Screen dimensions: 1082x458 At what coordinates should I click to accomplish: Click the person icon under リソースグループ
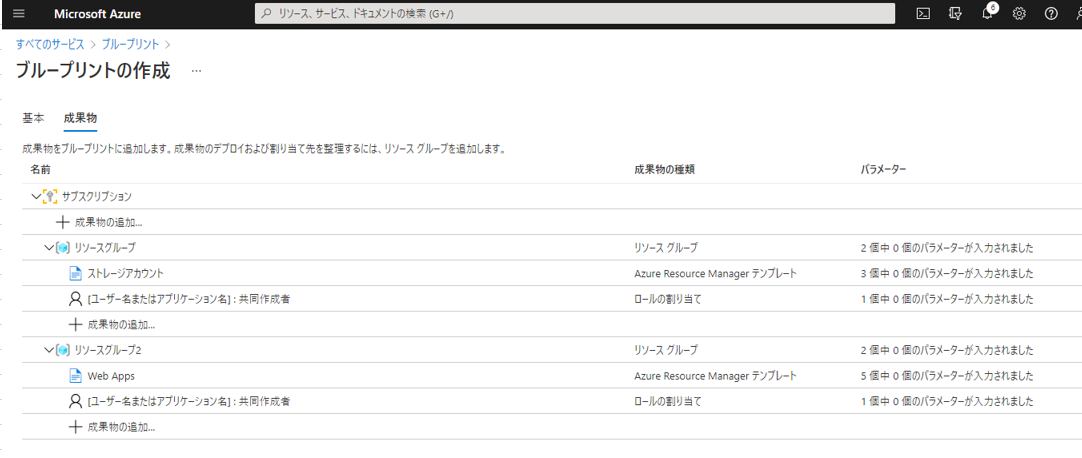pyautogui.click(x=76, y=299)
